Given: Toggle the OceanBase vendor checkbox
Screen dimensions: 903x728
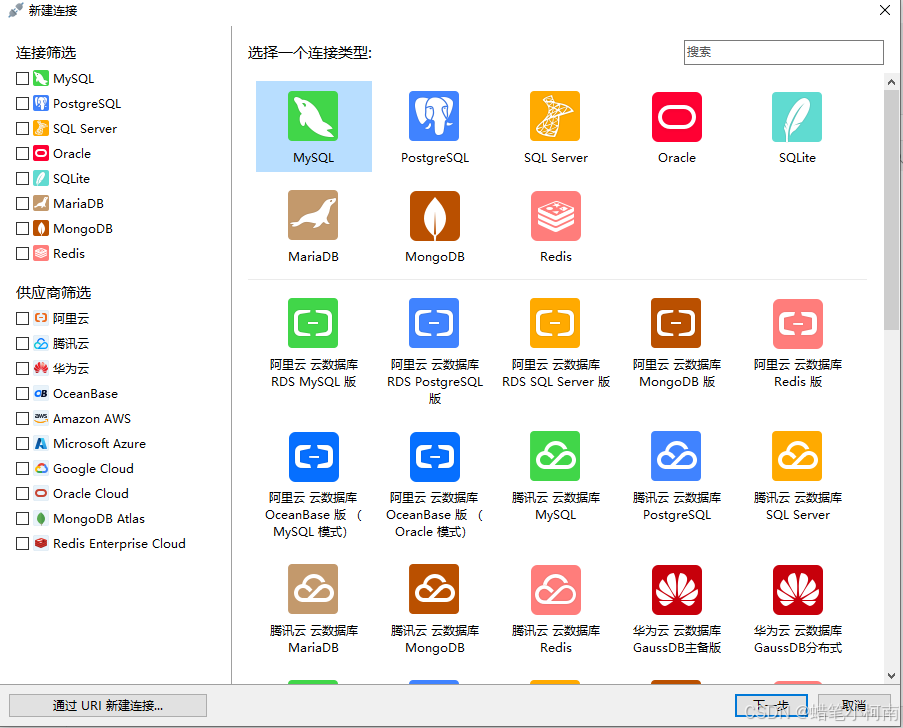Looking at the screenshot, I should 22,393.
